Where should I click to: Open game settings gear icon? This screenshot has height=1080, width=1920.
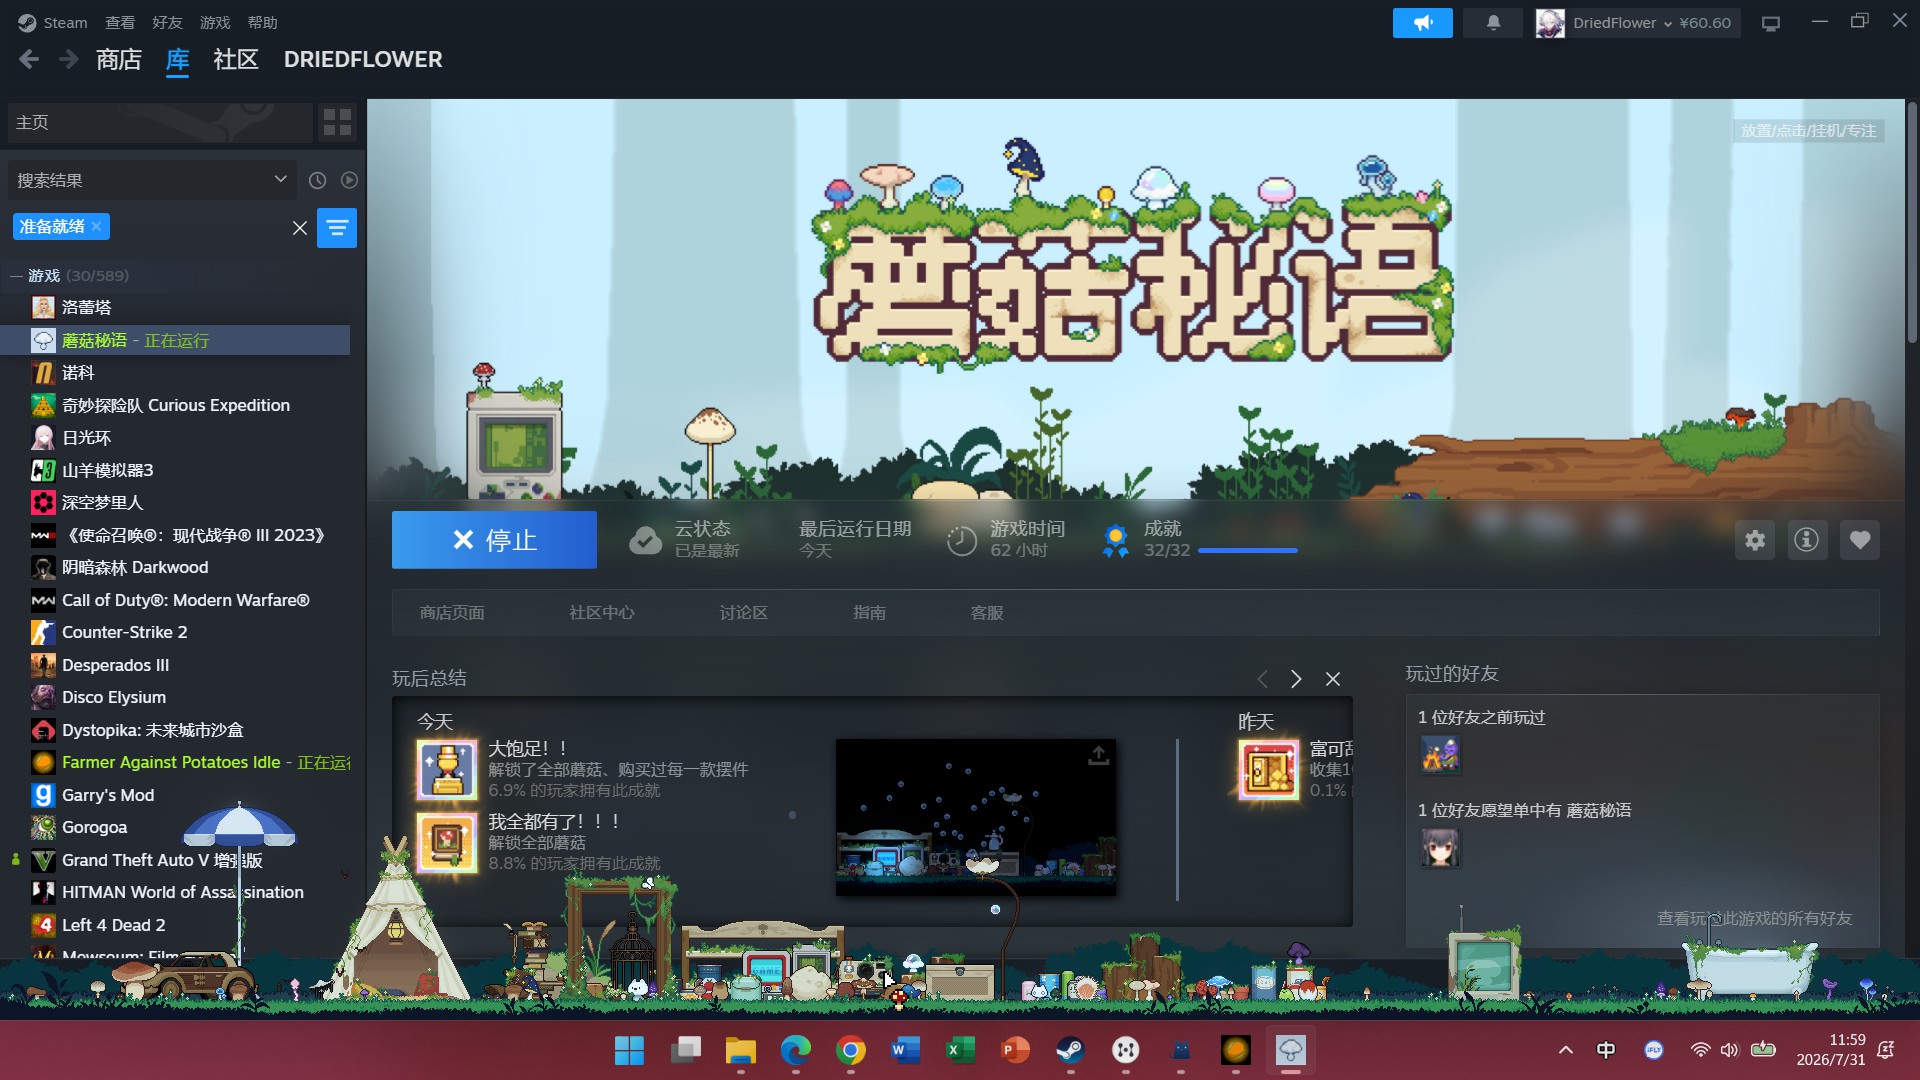(x=1755, y=540)
